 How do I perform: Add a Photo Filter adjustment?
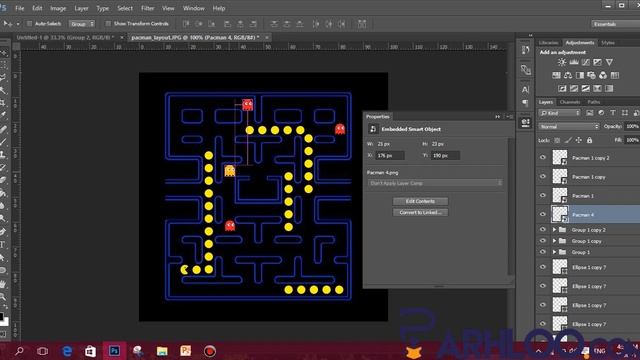coord(591,75)
